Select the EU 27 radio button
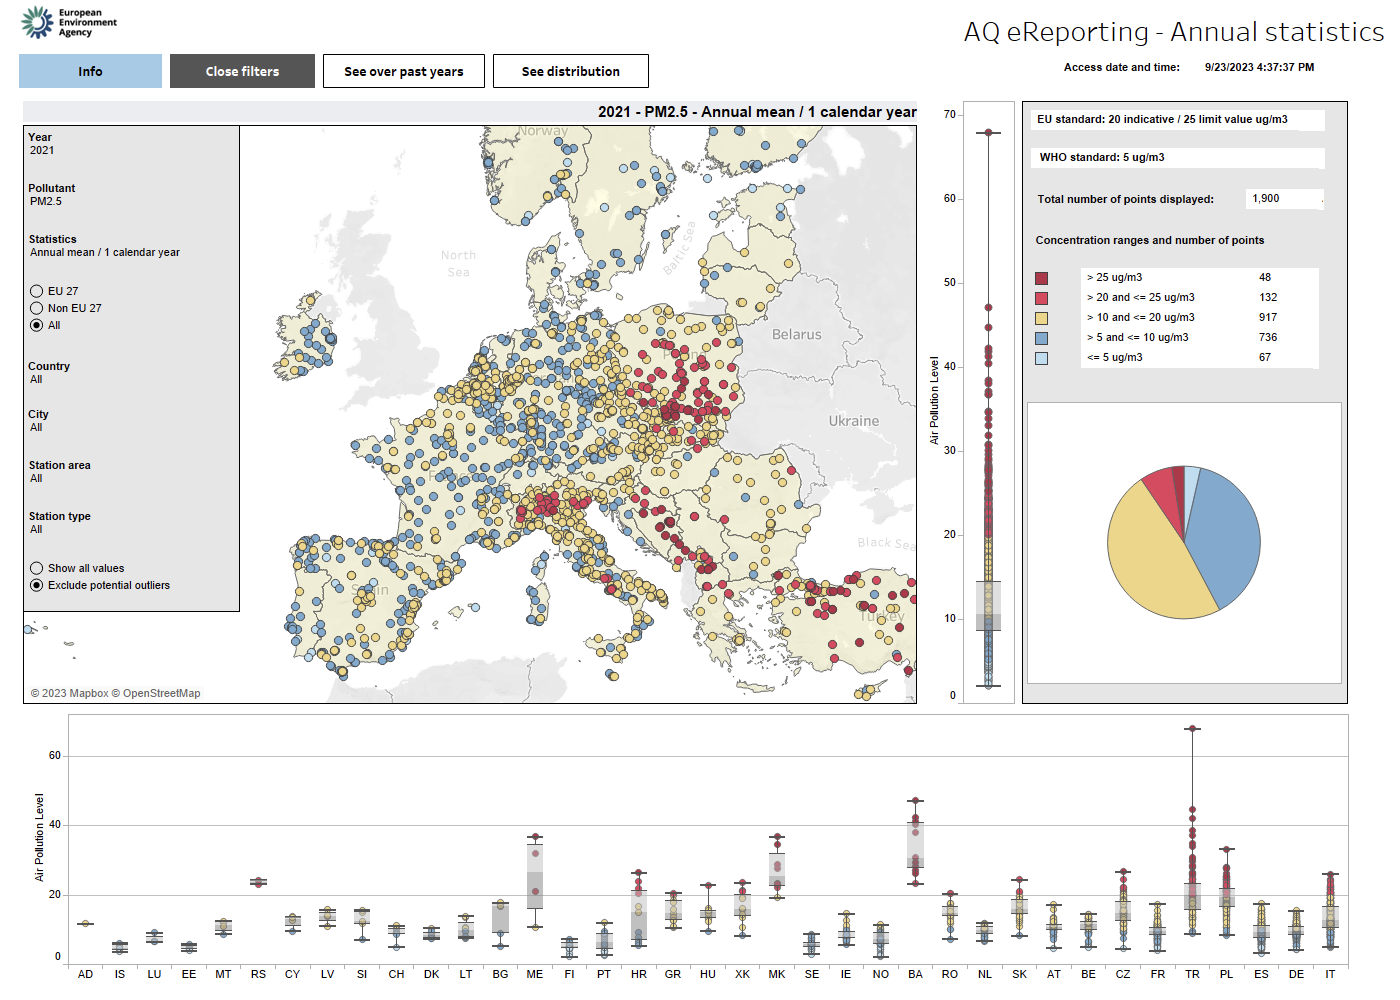The height and width of the screenshot is (1000, 1400). coord(37,291)
